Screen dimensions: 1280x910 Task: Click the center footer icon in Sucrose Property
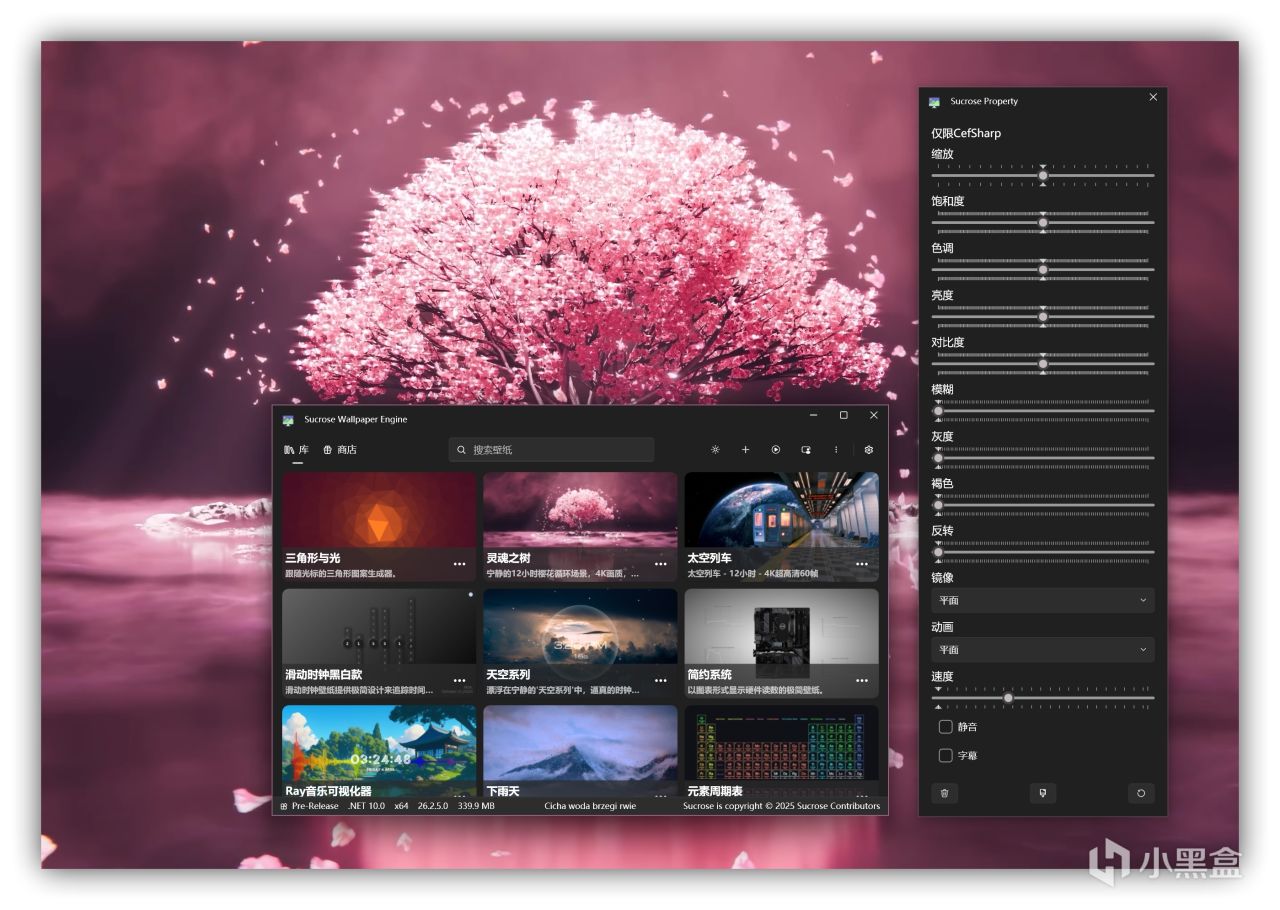pos(1043,793)
